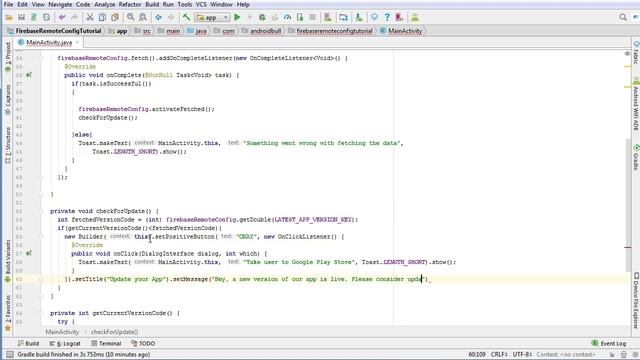Screen dimensions: 640x360
Task: Toggle the Android Wifi ADB side panel
Action: pyautogui.click(x=636, y=104)
